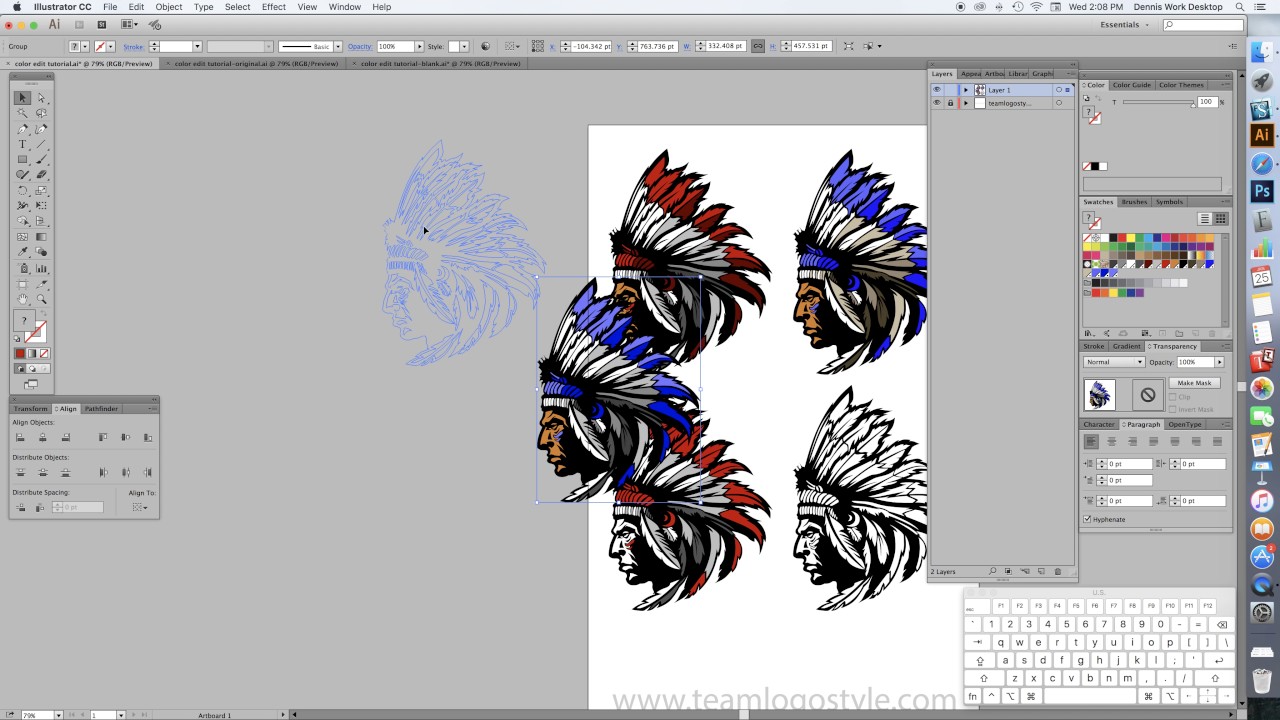Click the Stroke link in control bar
The width and height of the screenshot is (1280, 720).
(133, 46)
